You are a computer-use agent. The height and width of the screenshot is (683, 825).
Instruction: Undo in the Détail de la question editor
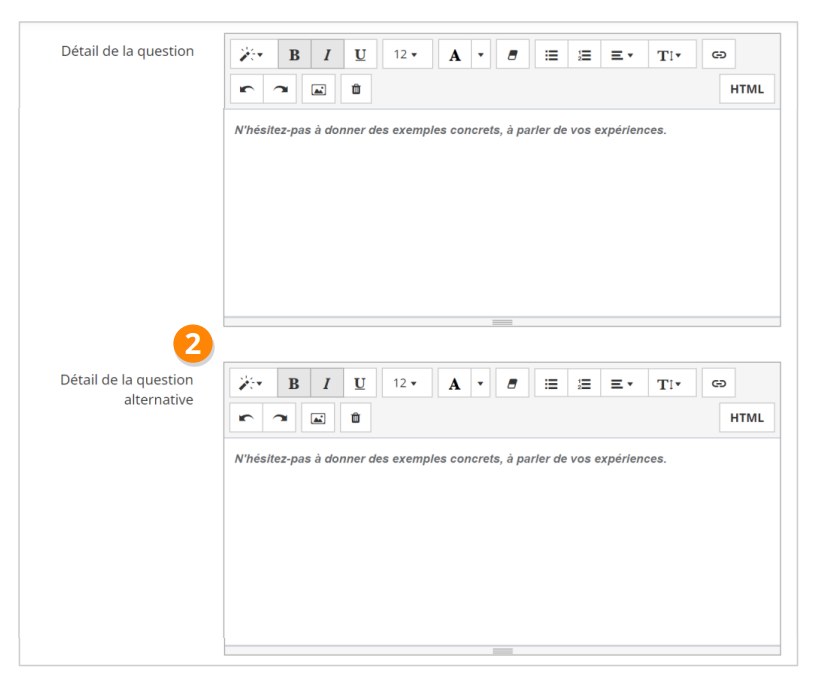click(x=246, y=89)
